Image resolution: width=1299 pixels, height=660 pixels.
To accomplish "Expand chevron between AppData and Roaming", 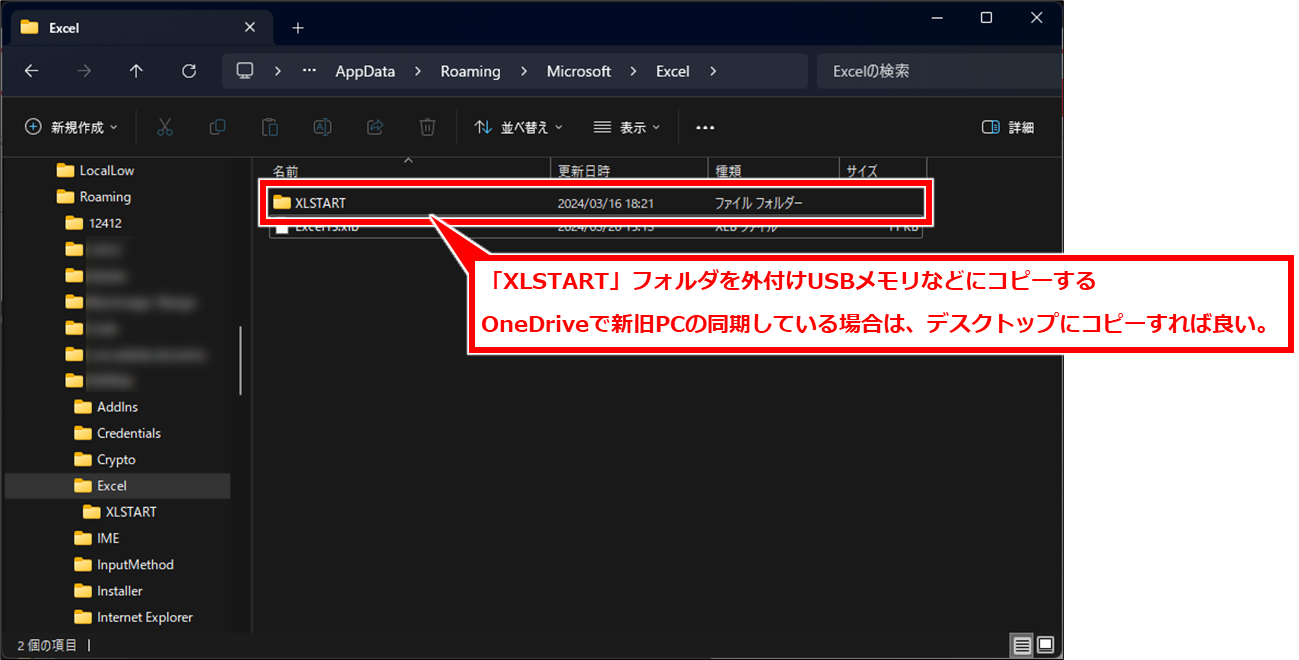I will tap(418, 71).
